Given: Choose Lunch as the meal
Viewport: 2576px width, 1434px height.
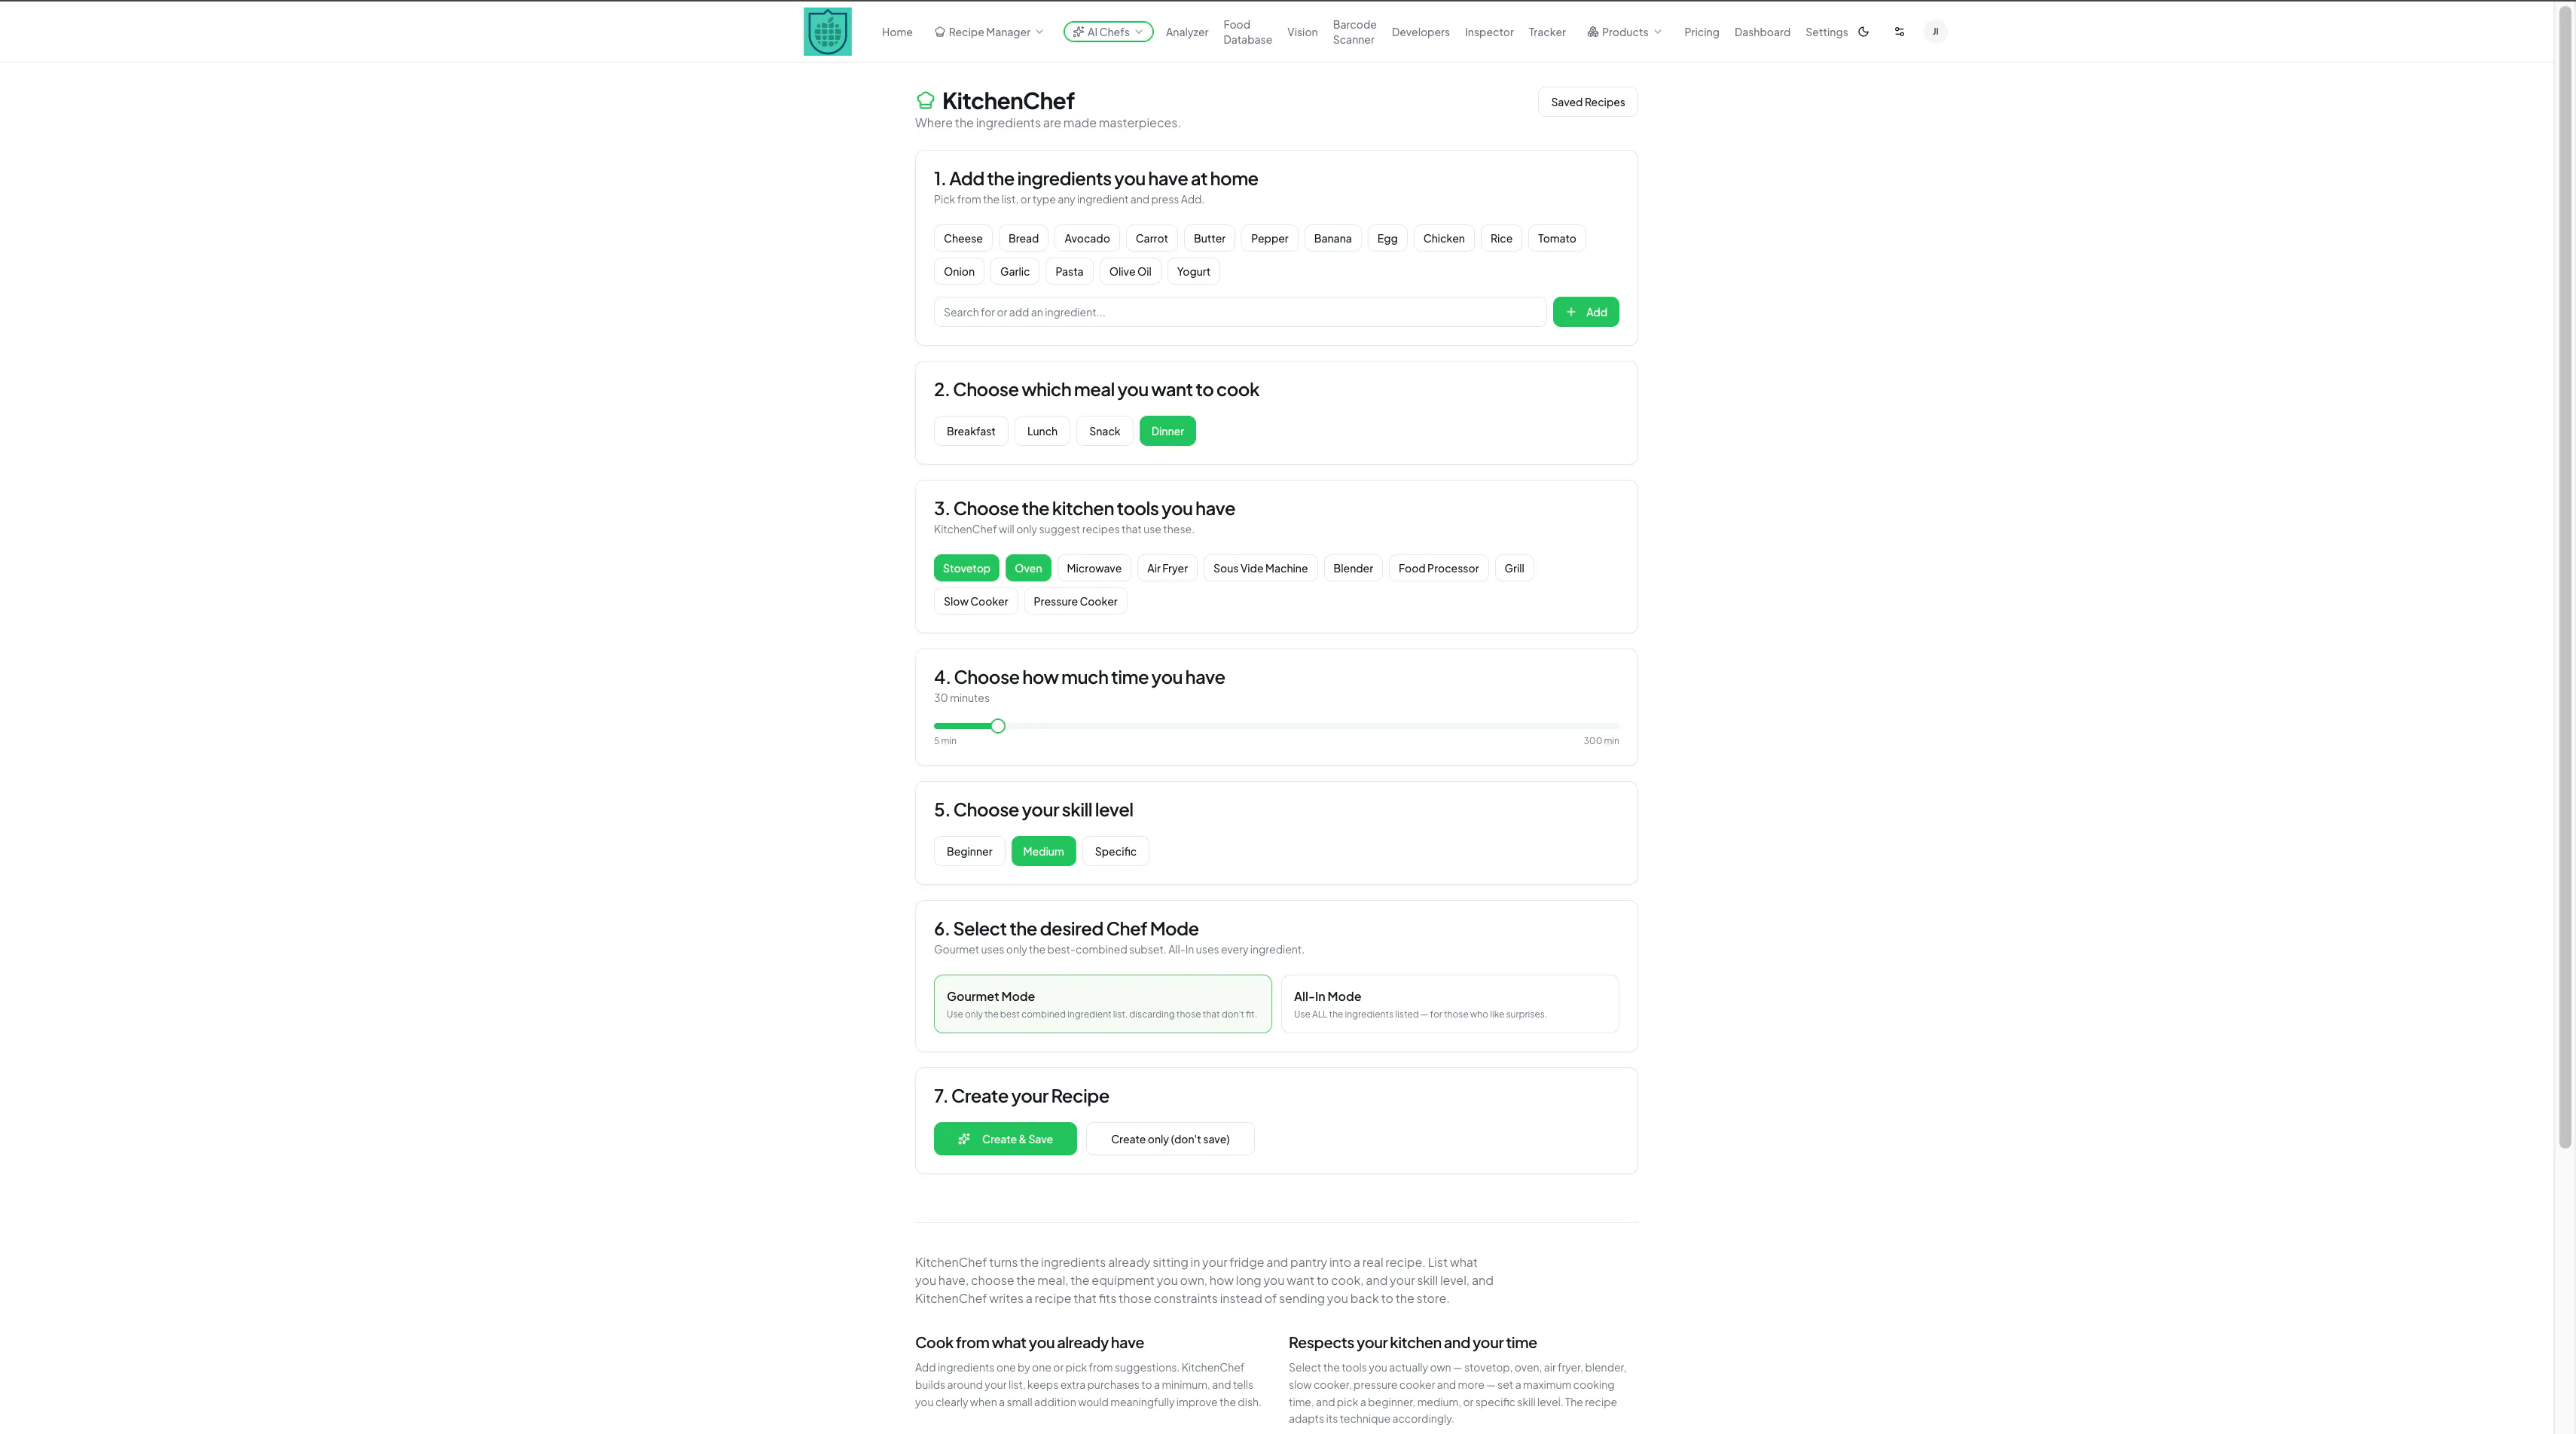Looking at the screenshot, I should [1041, 431].
